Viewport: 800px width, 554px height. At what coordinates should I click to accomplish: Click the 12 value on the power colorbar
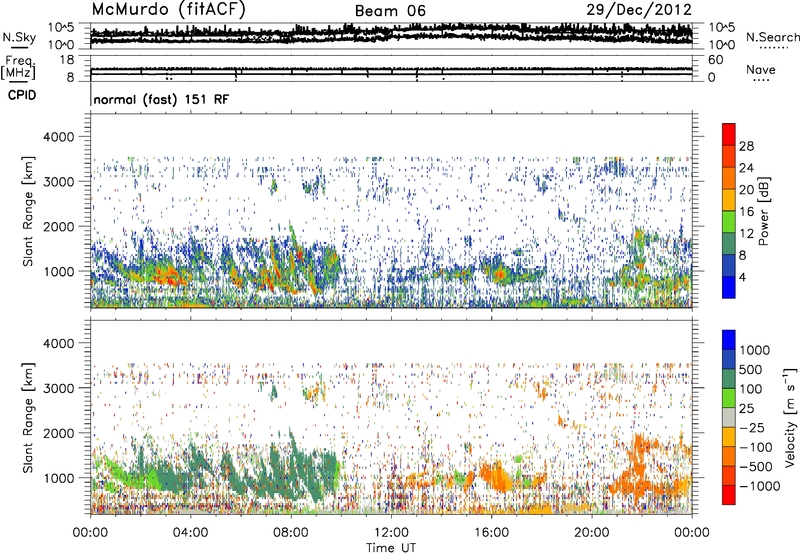(746, 233)
